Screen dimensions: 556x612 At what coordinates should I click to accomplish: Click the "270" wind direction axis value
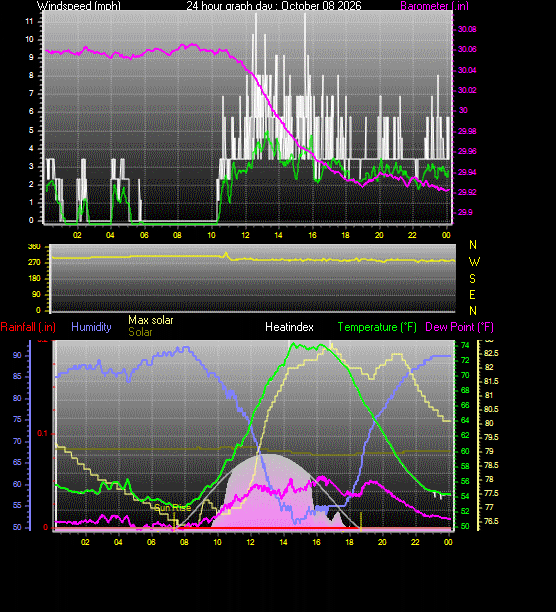pos(34,262)
